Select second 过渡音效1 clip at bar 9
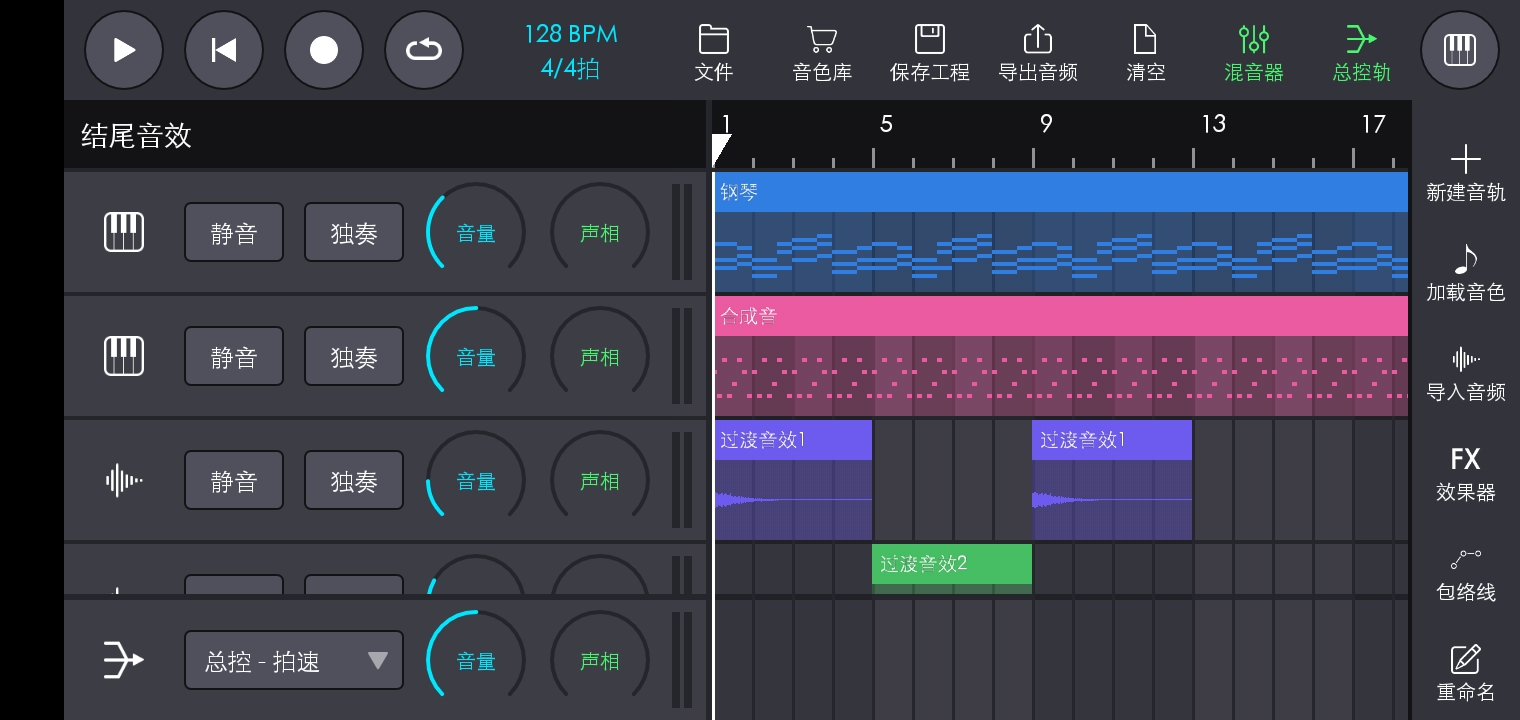The width and height of the screenshot is (1520, 720). [1112, 480]
